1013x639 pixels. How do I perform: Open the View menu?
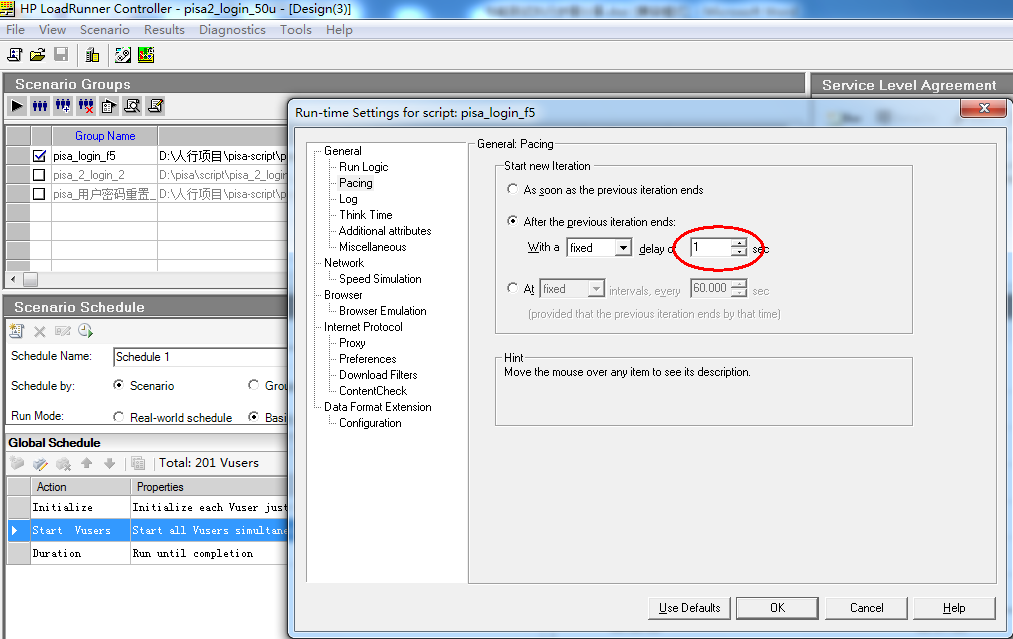point(52,30)
